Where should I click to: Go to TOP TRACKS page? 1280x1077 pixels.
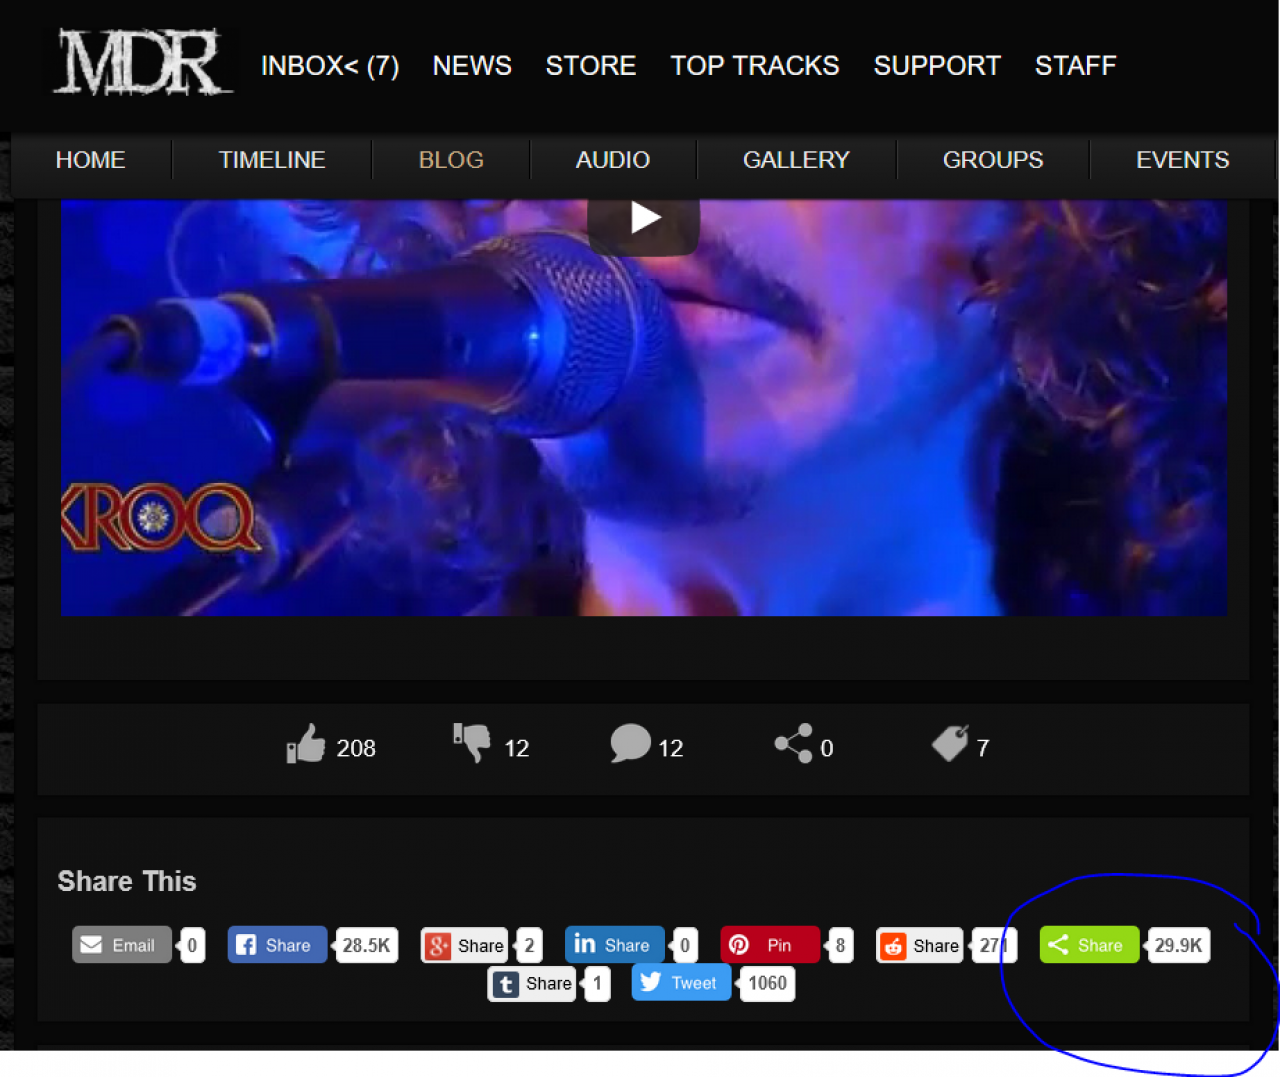(754, 66)
